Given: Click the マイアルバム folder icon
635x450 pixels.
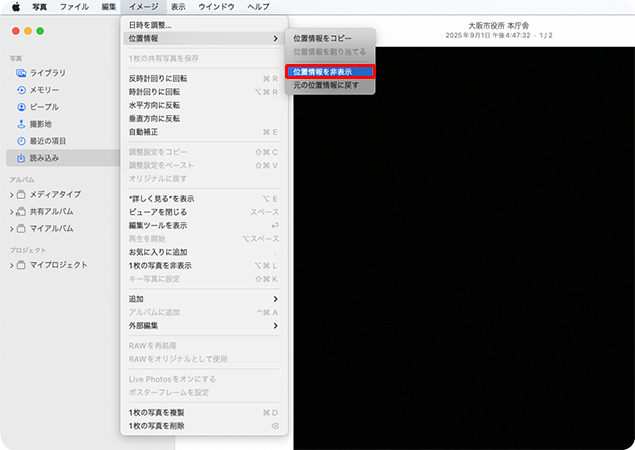Looking at the screenshot, I should coord(21,228).
